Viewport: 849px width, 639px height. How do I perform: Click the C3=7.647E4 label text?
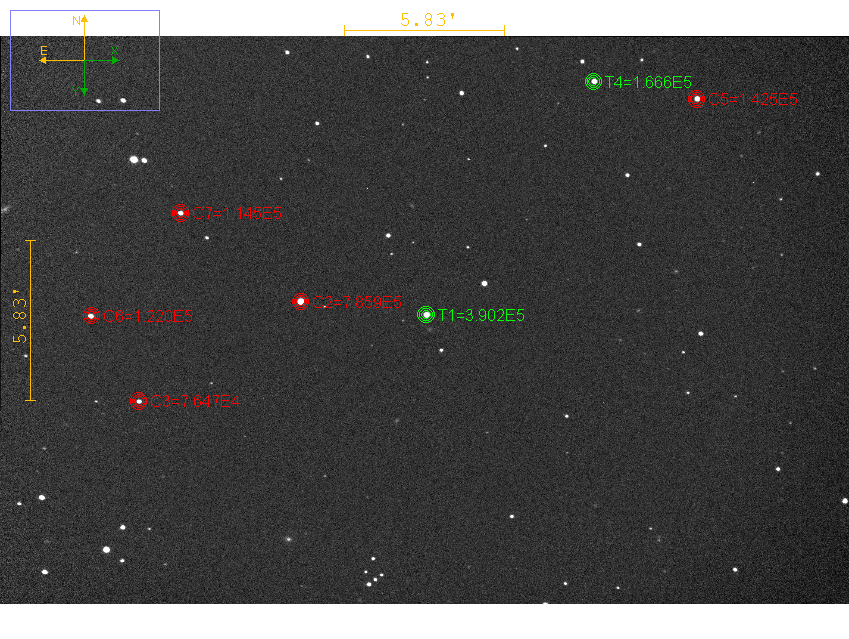[196, 402]
